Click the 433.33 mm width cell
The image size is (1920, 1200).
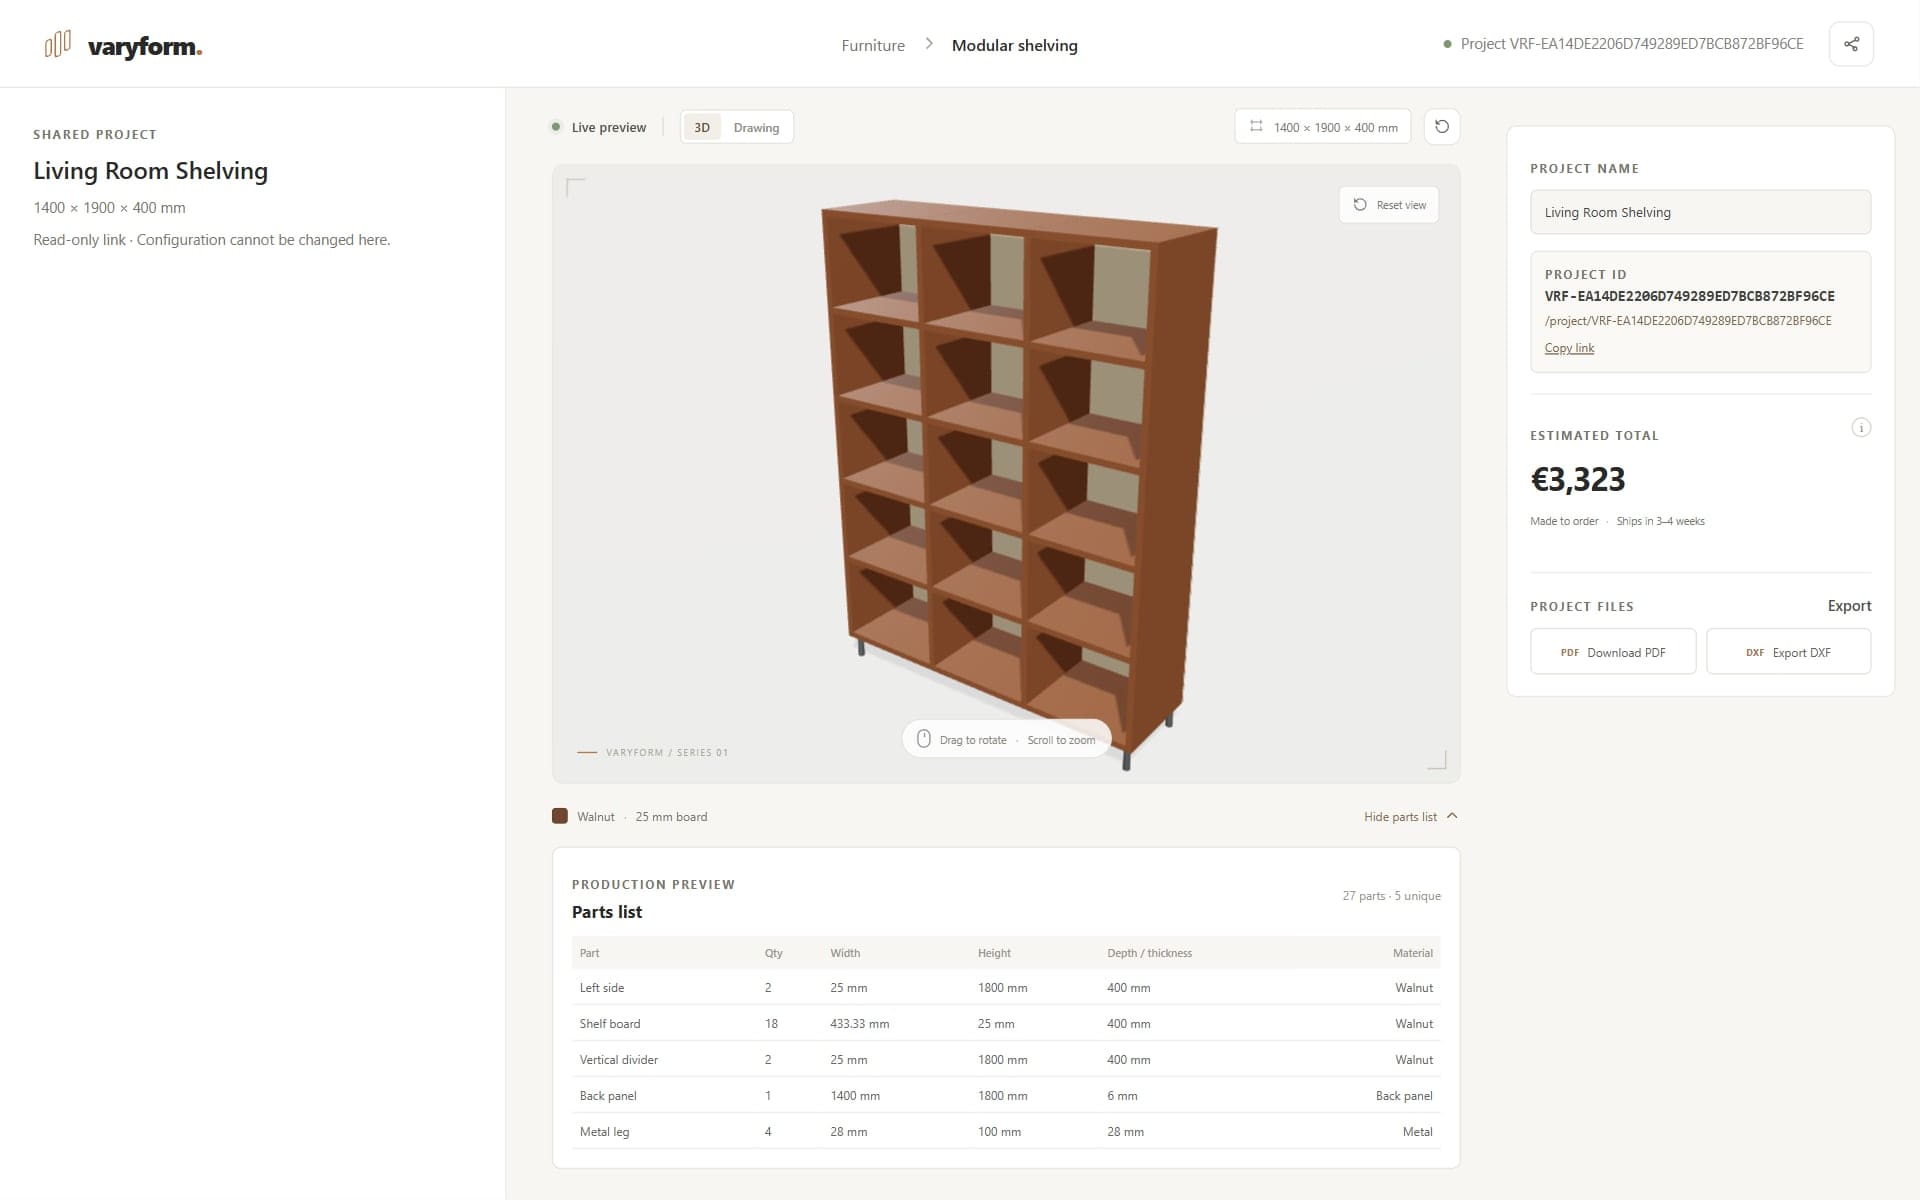[860, 1024]
